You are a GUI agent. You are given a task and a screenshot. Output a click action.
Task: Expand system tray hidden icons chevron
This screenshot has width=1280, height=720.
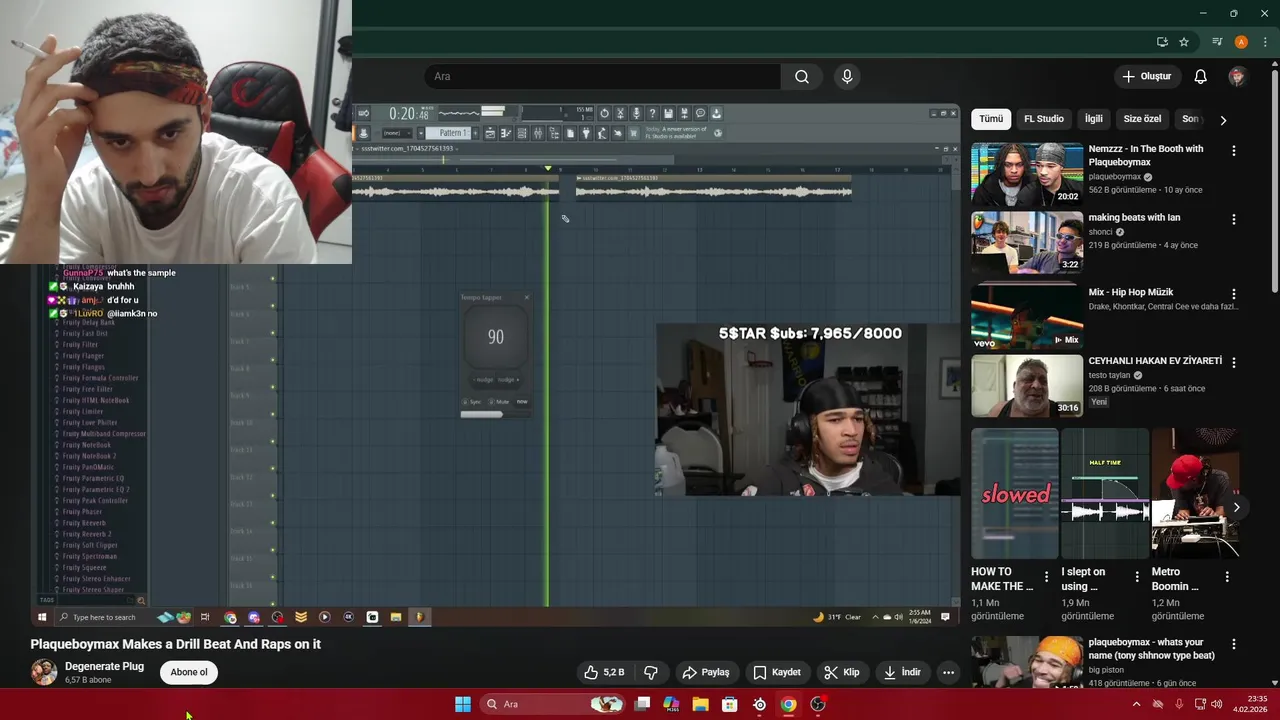1136,704
